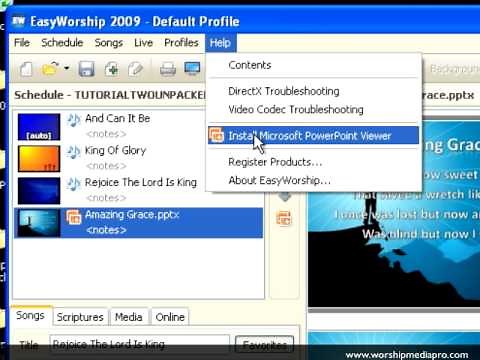Click notes under And Can It Be
Viewport: 480px width, 360px height.
106,134
